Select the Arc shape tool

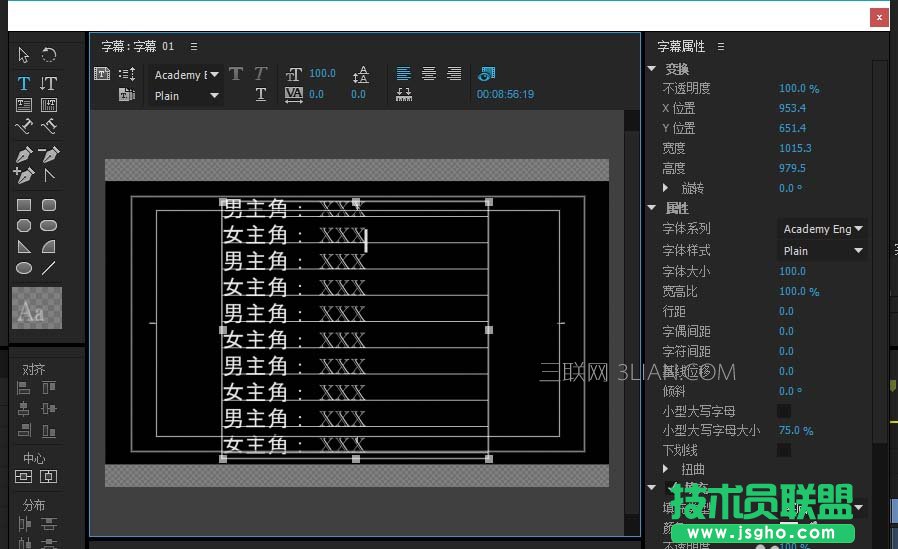49,247
